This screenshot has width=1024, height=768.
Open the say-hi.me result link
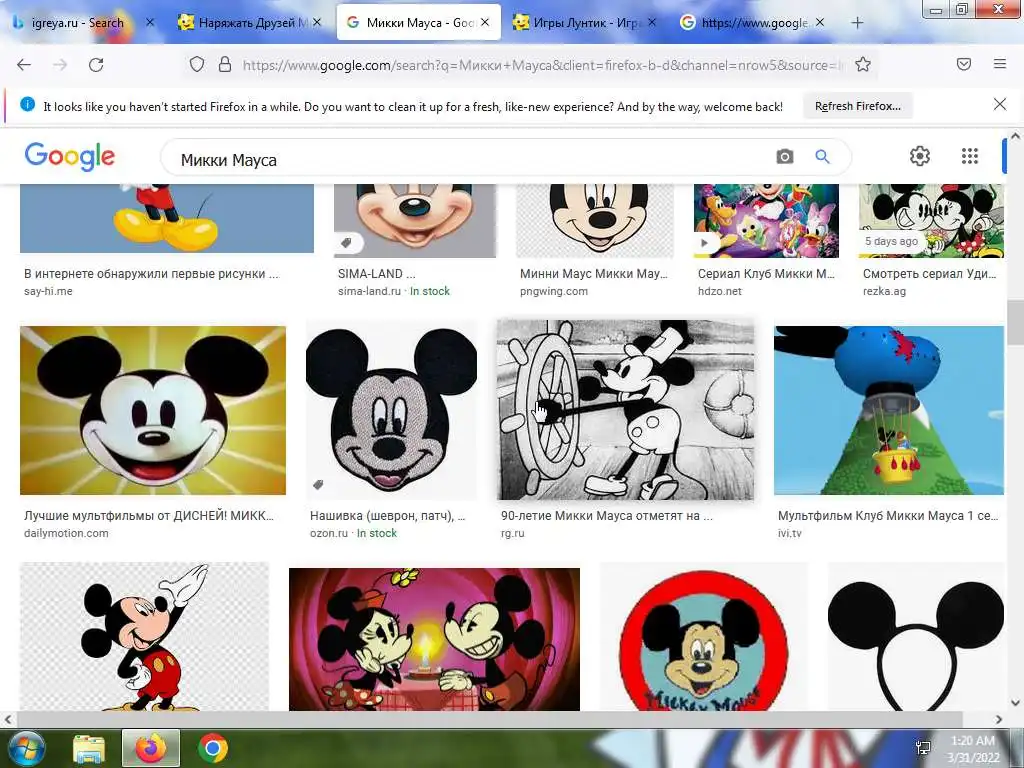[152, 281]
